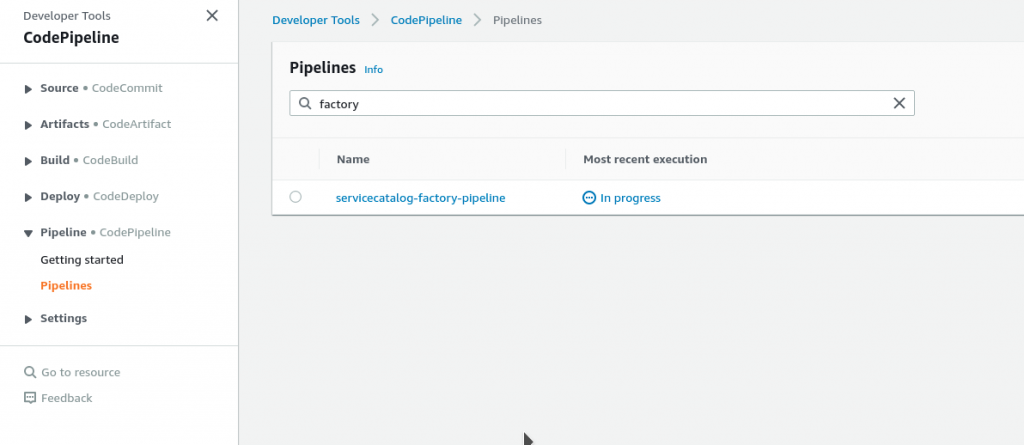
Task: Click the CodePipeline sidebar title
Action: 71,37
